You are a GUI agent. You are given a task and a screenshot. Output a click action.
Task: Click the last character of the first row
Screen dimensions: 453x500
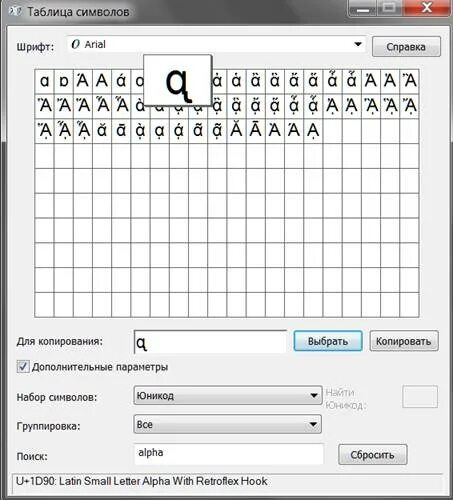[410, 82]
